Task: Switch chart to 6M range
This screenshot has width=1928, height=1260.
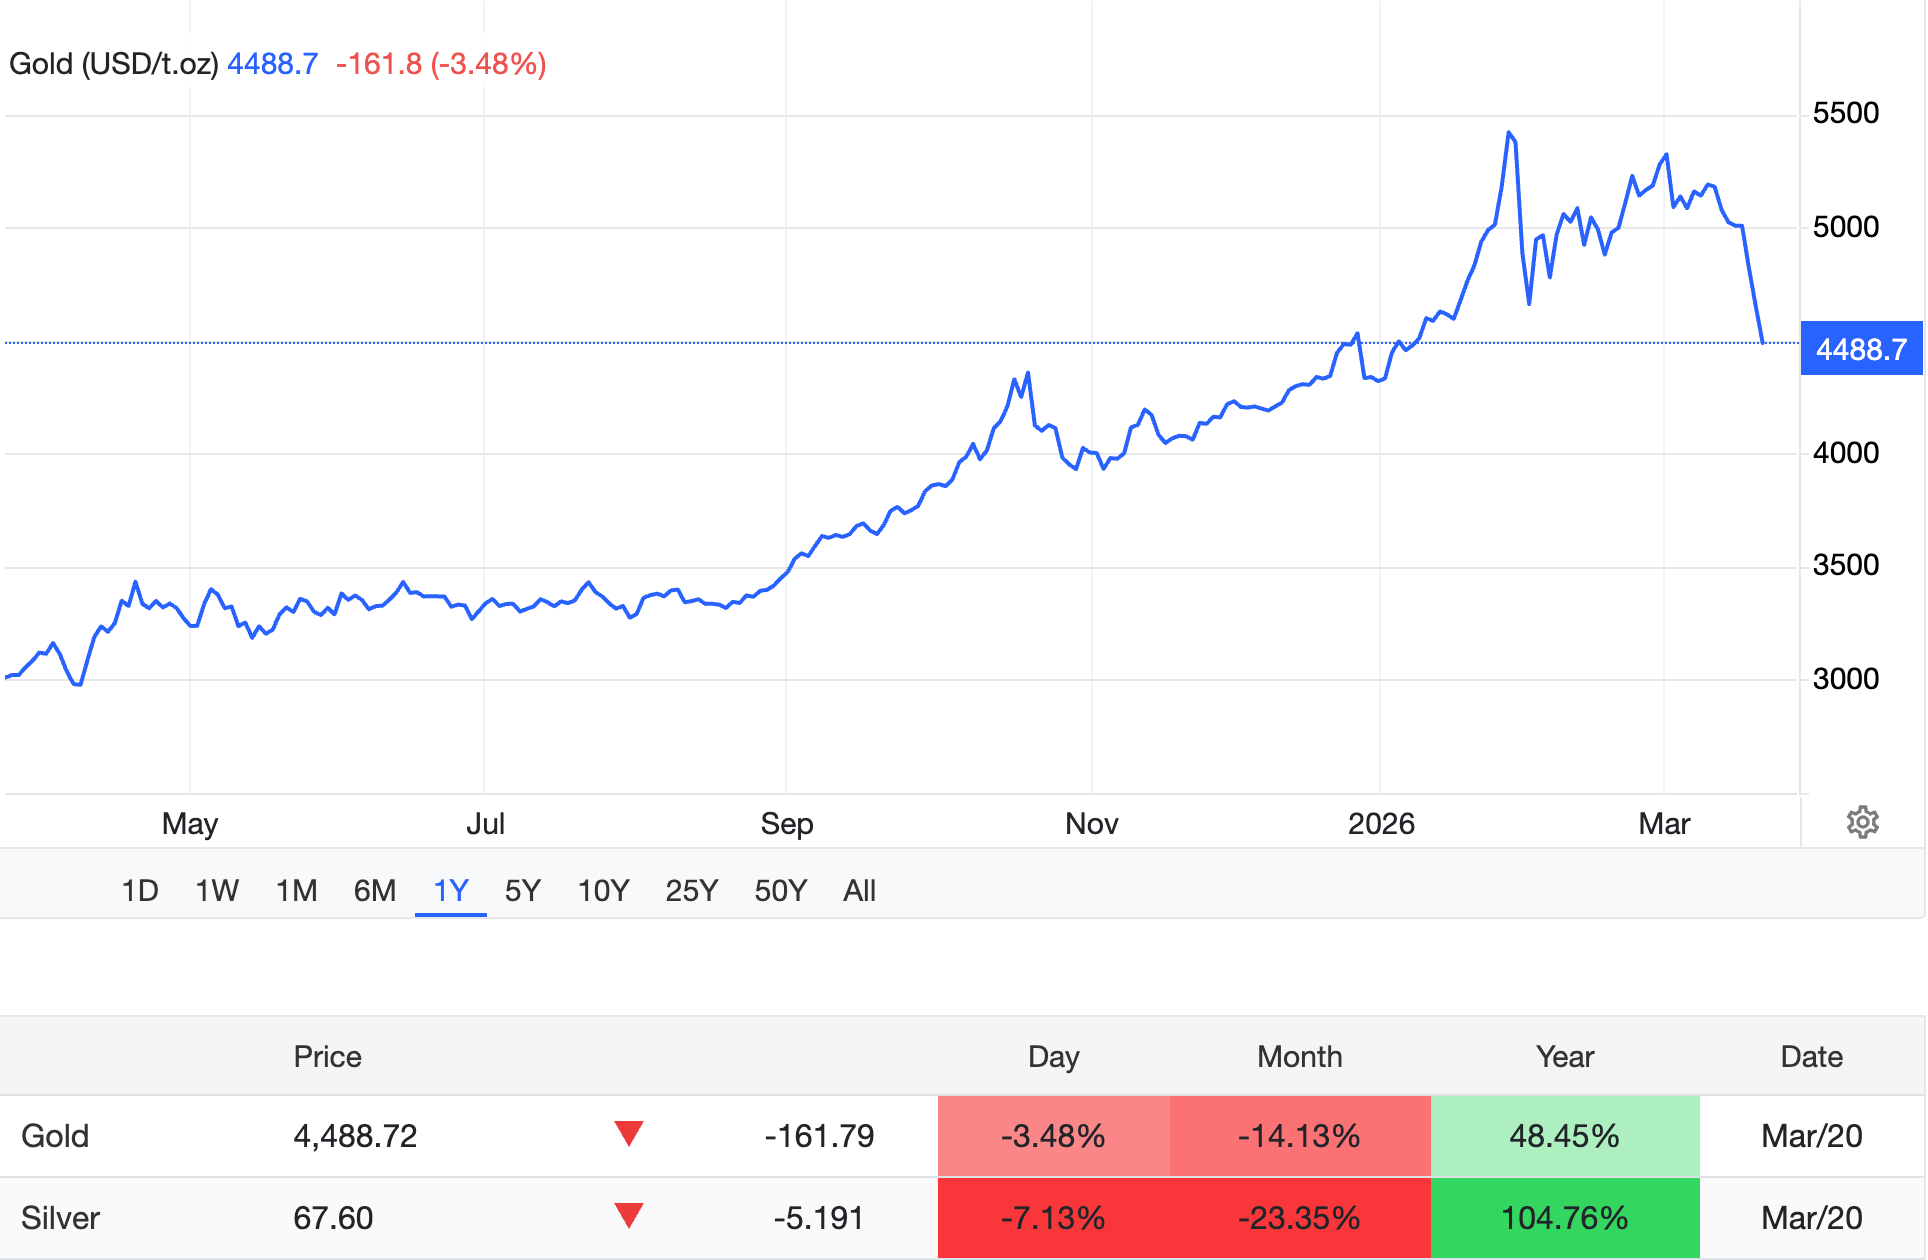Action: pos(375,890)
